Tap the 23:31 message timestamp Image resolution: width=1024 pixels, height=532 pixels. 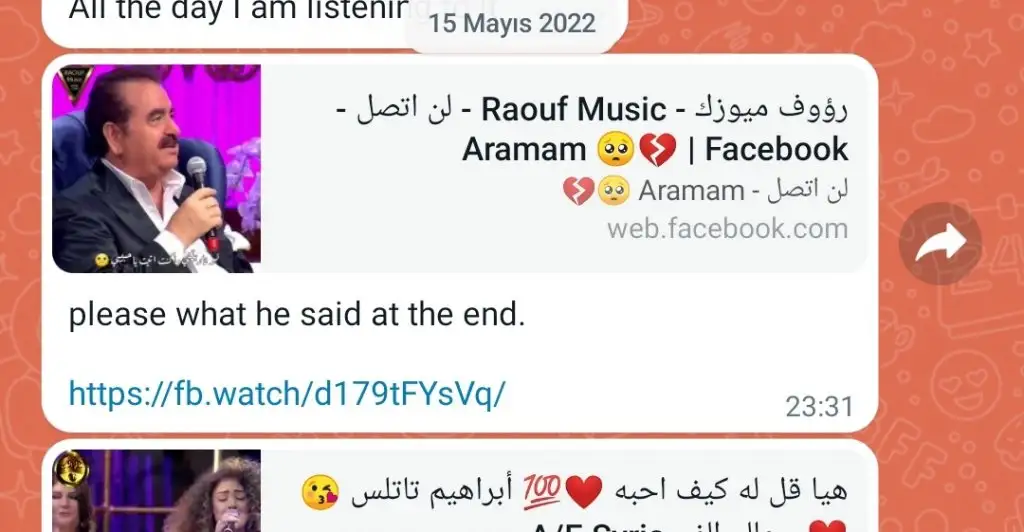click(819, 407)
